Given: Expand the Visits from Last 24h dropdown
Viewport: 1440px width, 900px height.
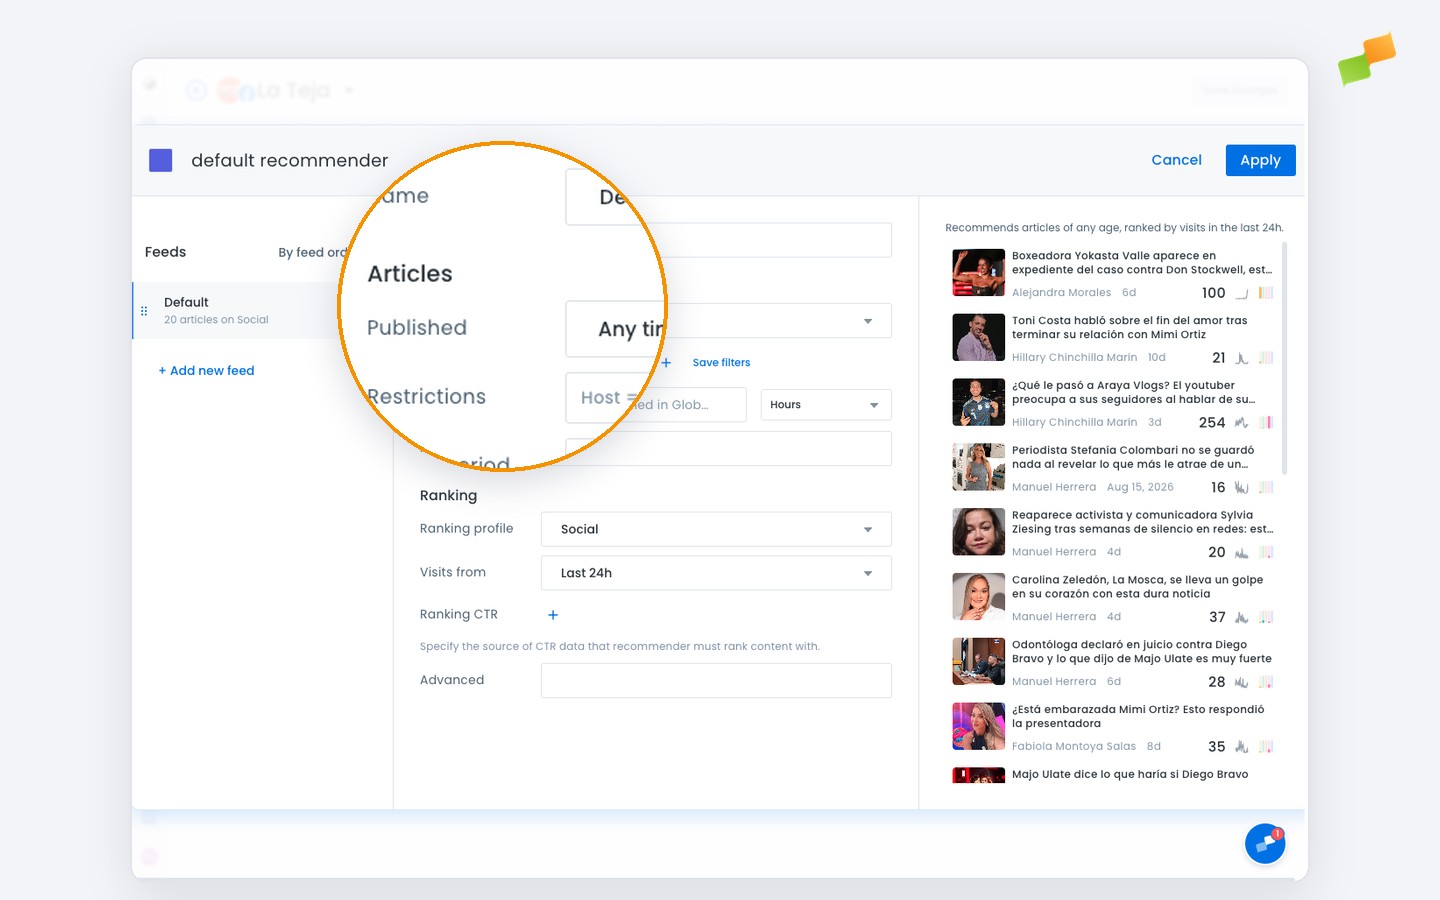Looking at the screenshot, I should click(716, 573).
